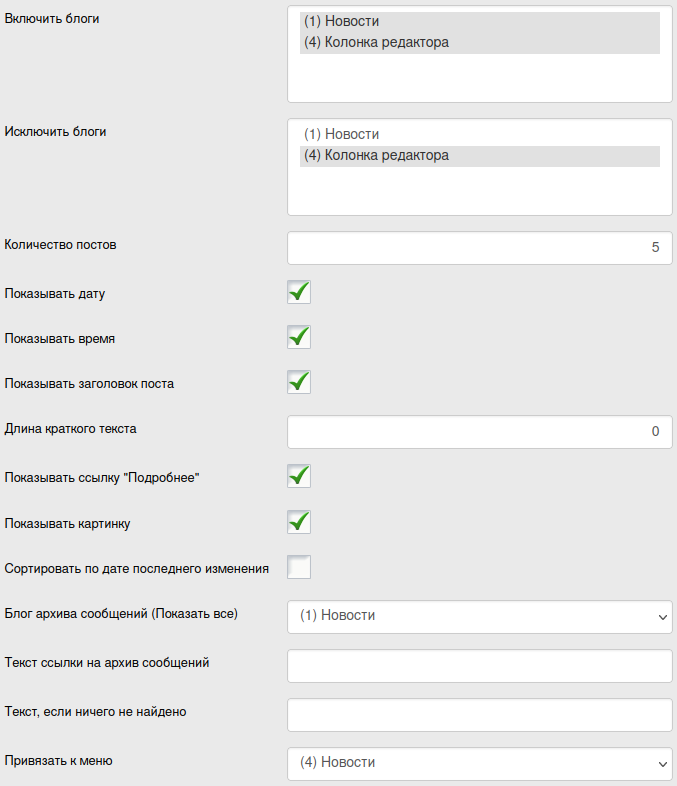The image size is (677, 786).
Task: Click the Привязать к меню dropdown arrow
Action: tap(663, 765)
